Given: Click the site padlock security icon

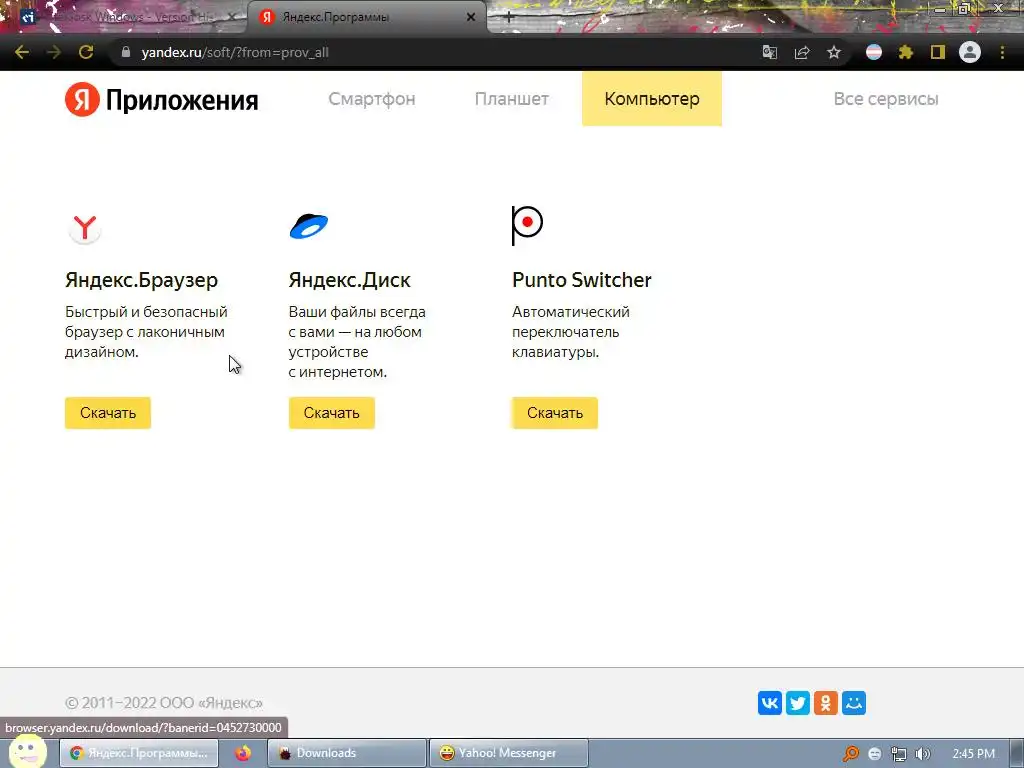Looking at the screenshot, I should pyautogui.click(x=126, y=52).
